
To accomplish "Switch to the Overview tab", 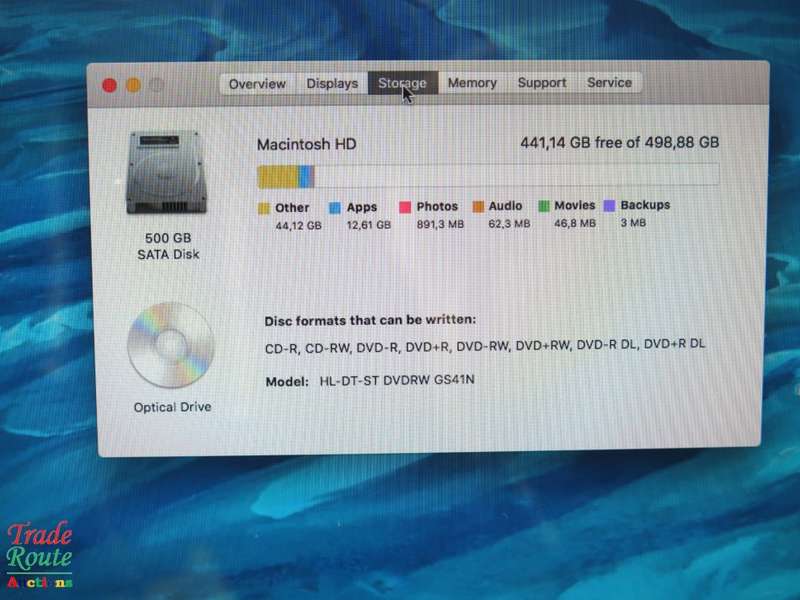I will (257, 84).
